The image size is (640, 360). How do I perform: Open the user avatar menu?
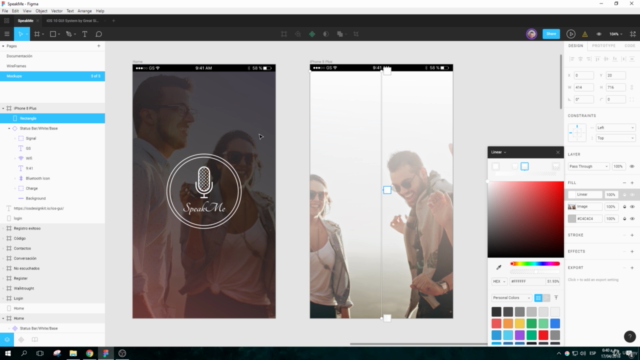click(x=531, y=34)
